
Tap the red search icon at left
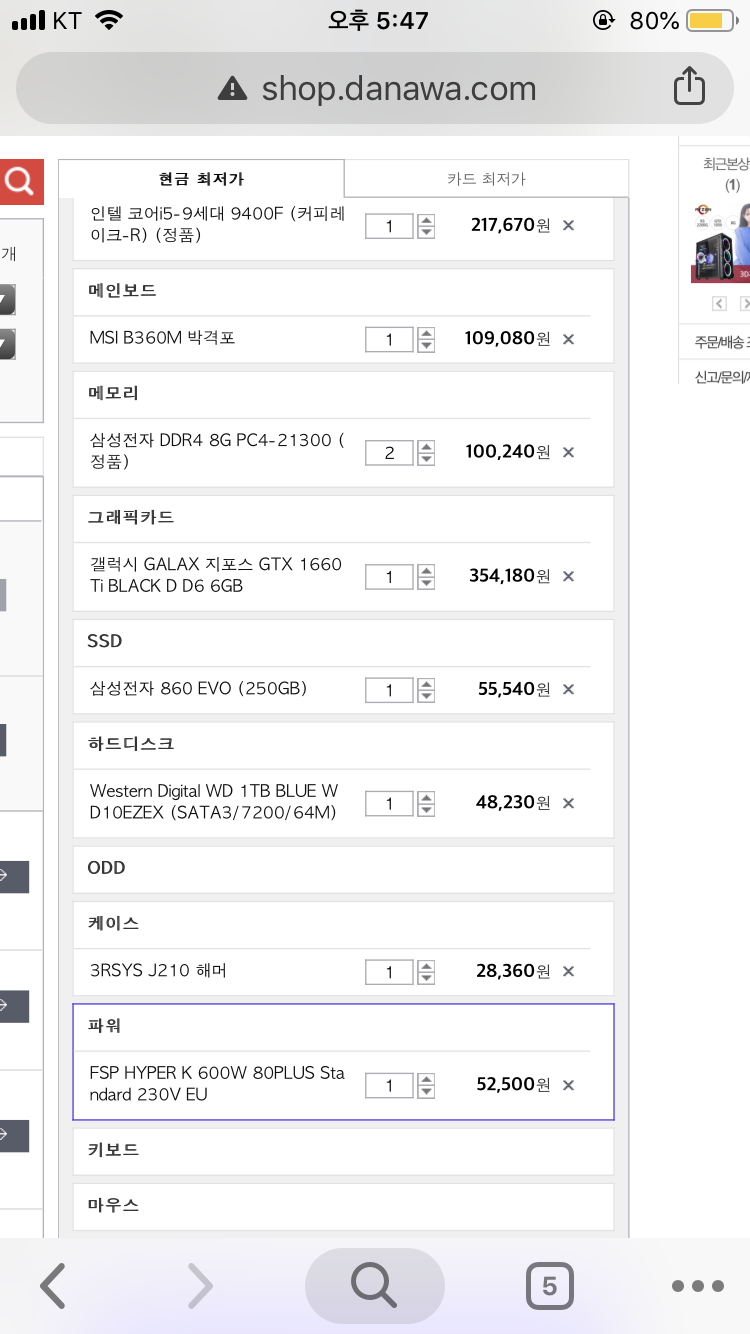click(20, 182)
